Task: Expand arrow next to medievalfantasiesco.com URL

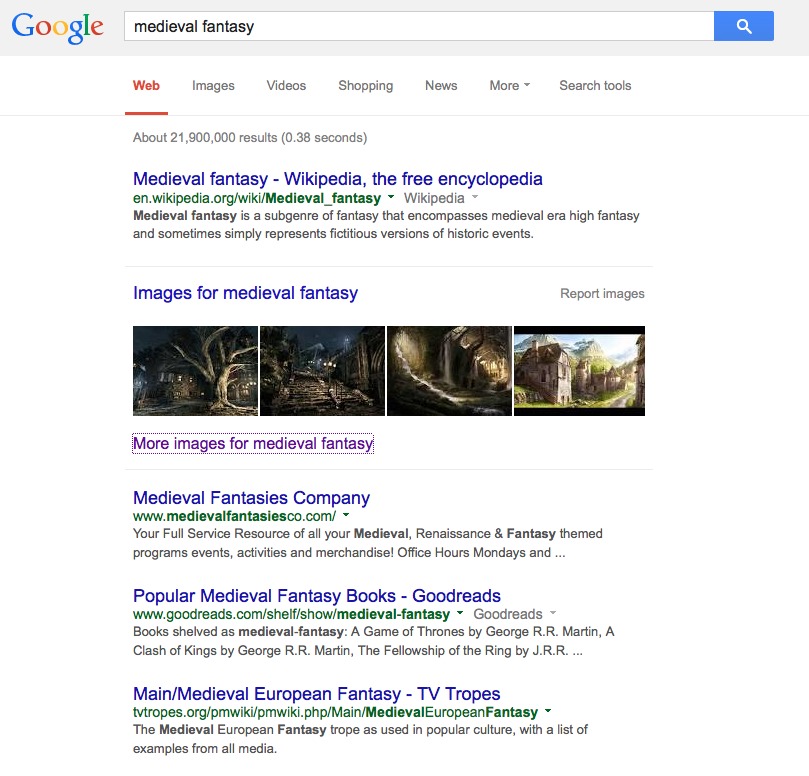Action: pyautogui.click(x=346, y=515)
